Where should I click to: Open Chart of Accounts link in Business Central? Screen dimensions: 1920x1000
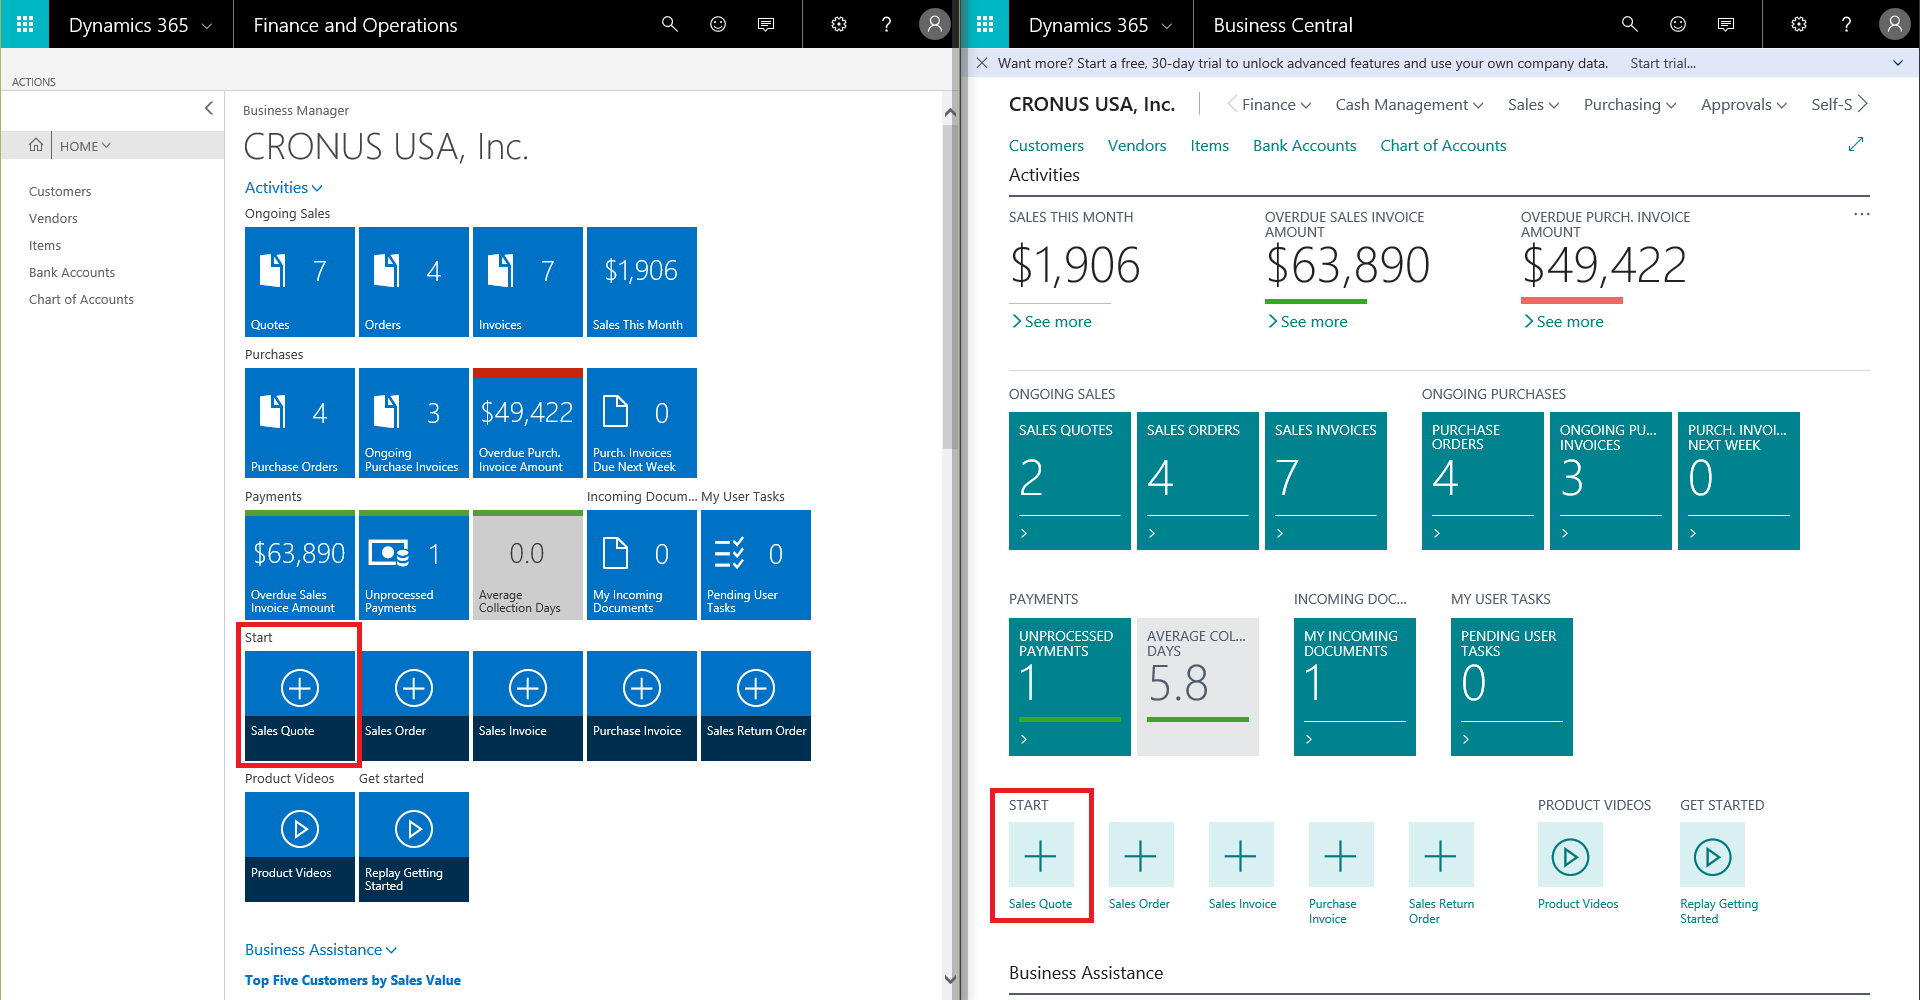[x=1443, y=145]
